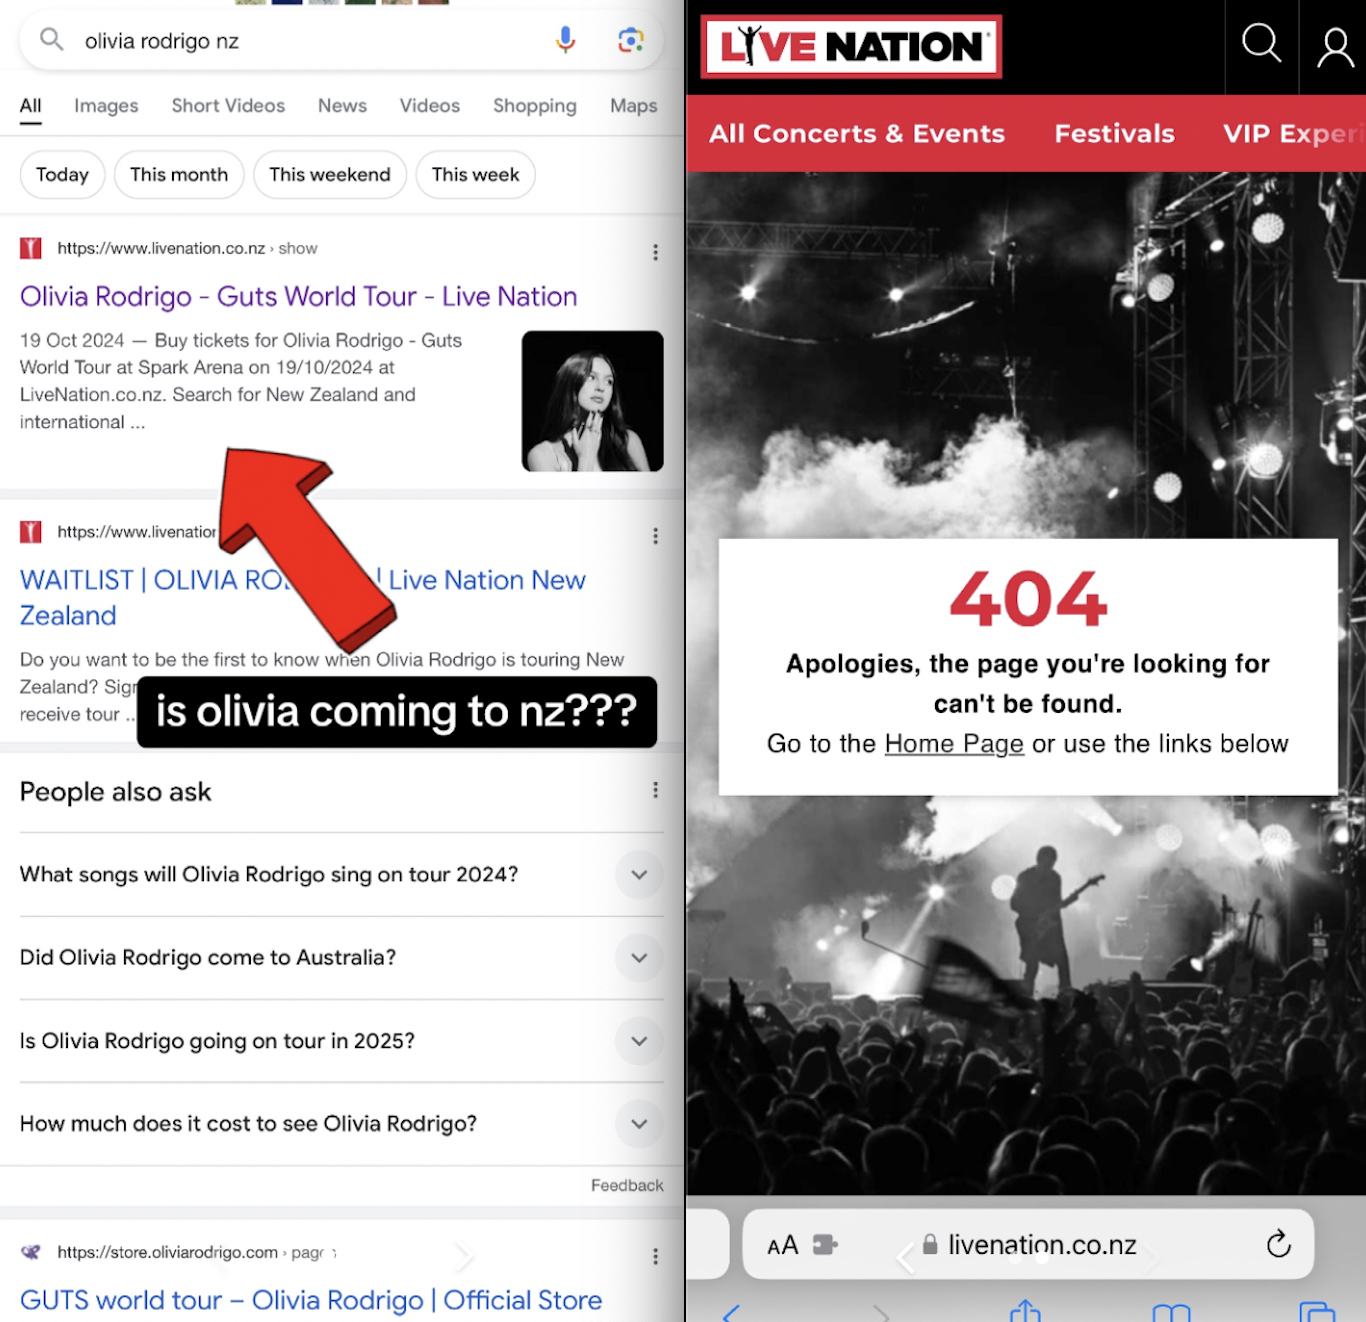
Task: Switch to the Videos search tab
Action: 430,106
